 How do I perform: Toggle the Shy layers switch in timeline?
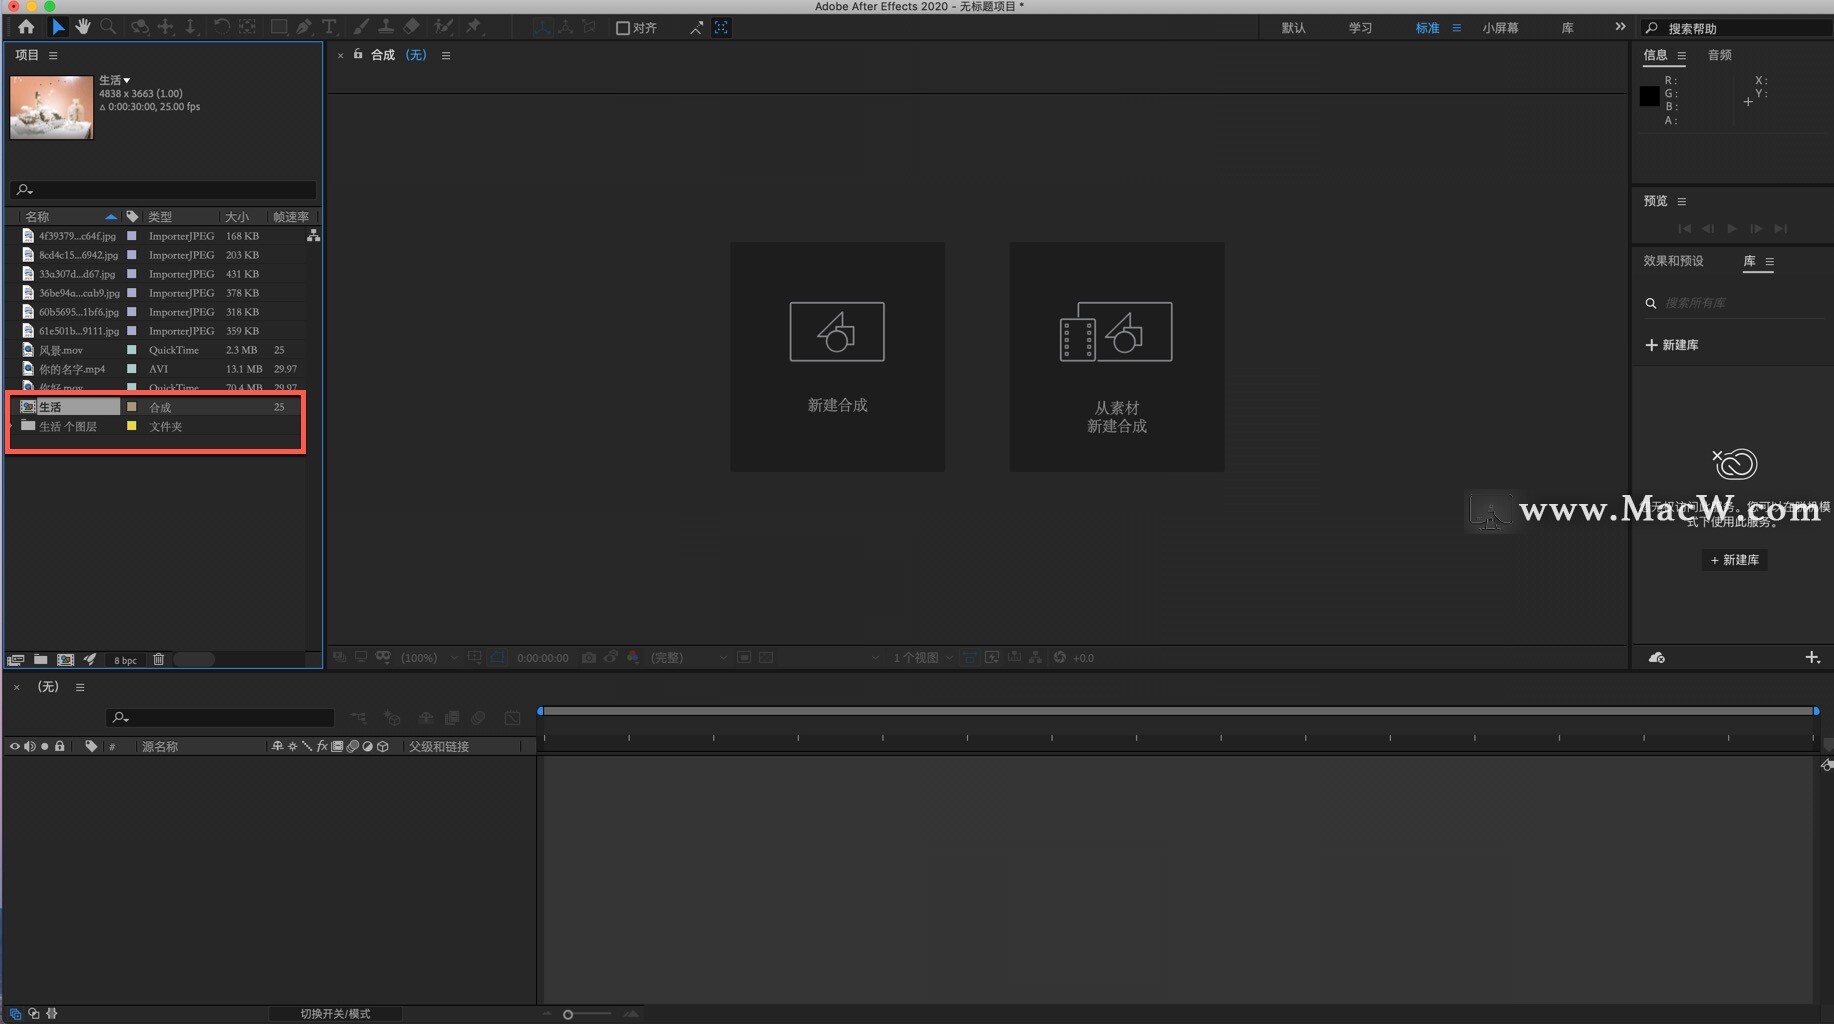(x=426, y=718)
